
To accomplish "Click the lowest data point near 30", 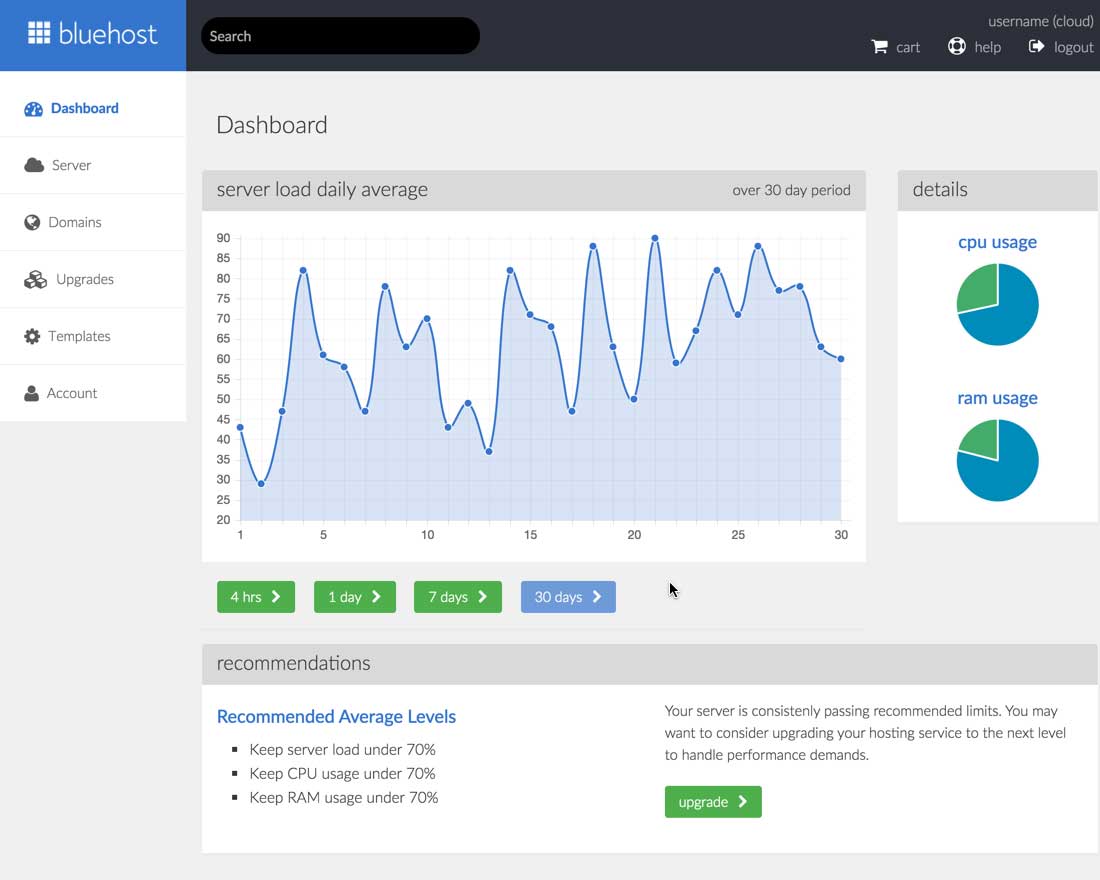I will [261, 484].
